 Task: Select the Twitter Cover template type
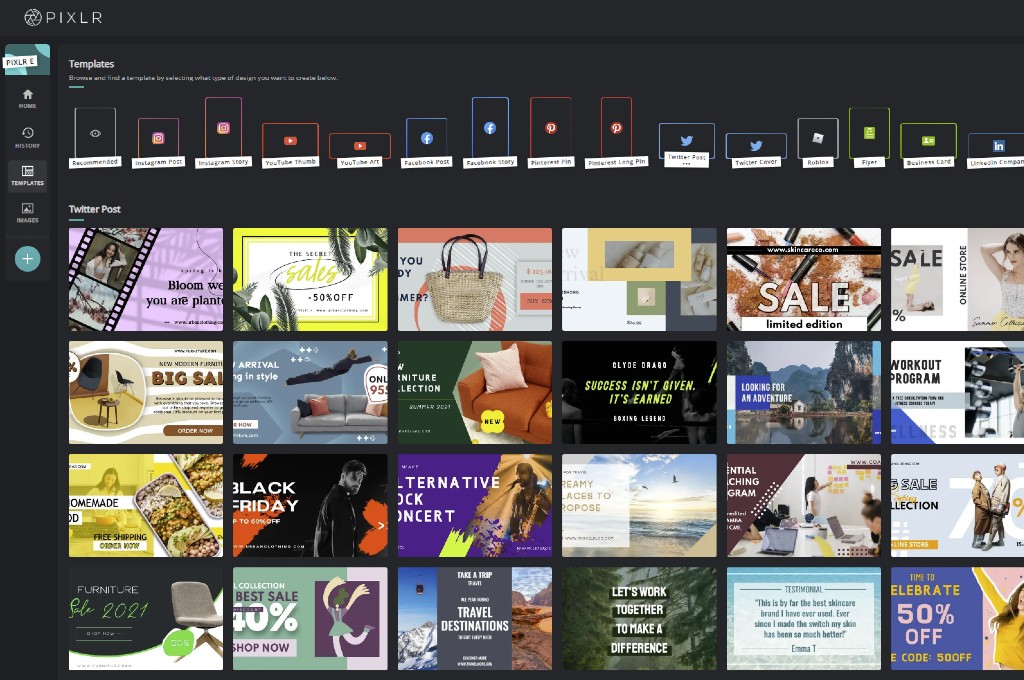coord(756,146)
